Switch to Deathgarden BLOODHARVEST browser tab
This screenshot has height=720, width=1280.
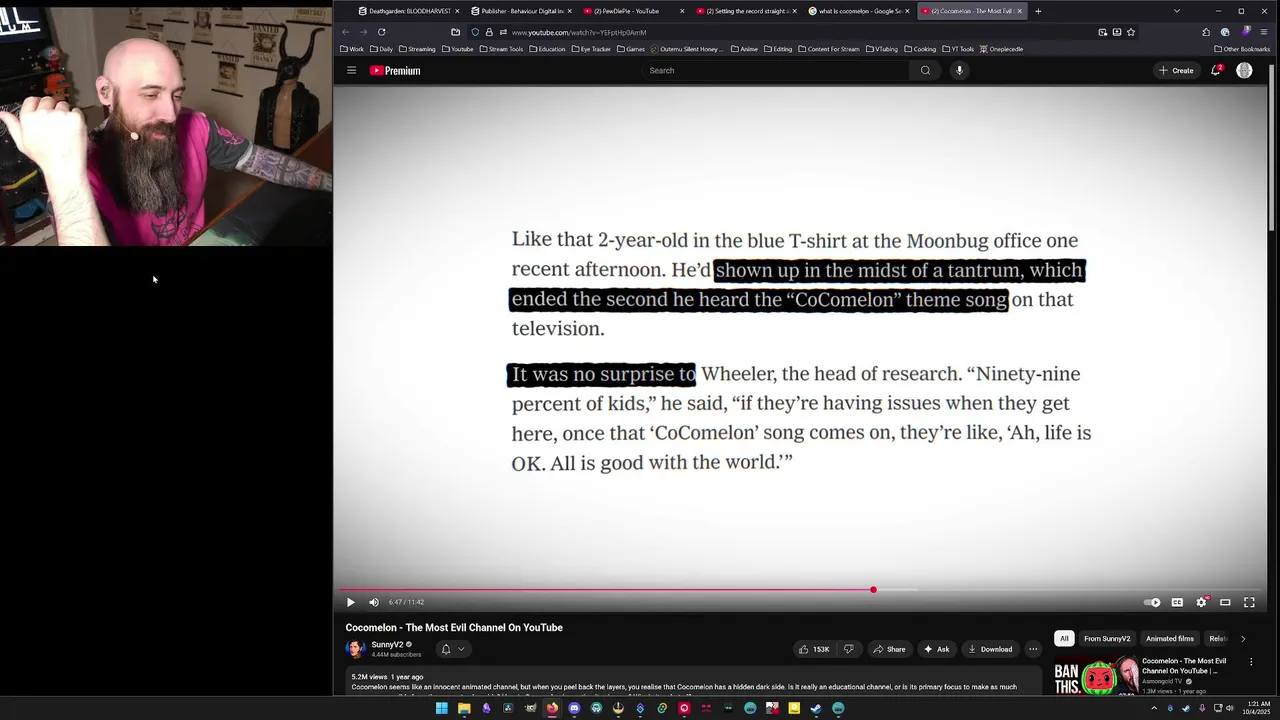(x=408, y=11)
